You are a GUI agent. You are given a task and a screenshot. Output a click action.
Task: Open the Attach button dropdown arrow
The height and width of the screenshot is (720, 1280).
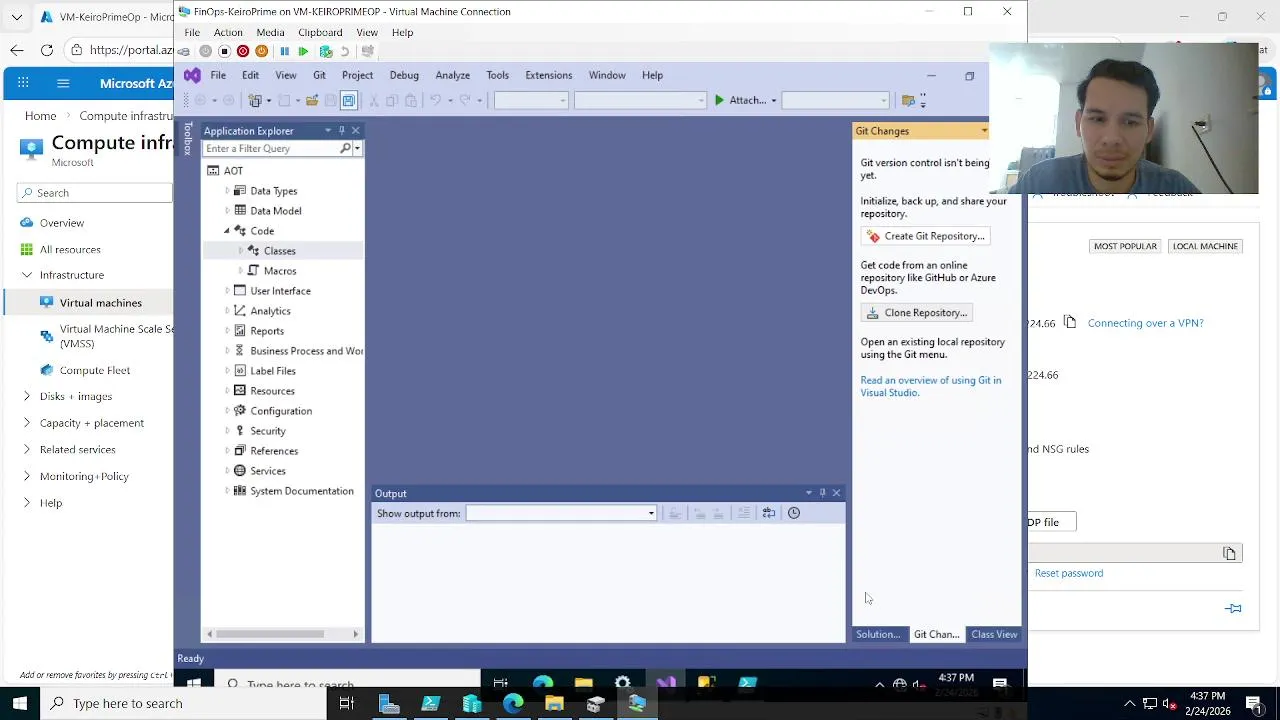pos(773,100)
